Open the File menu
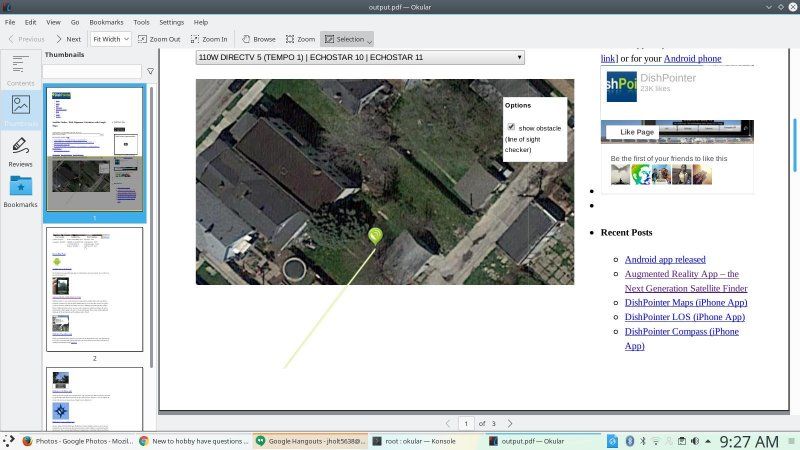This screenshot has height=450, width=800. pos(10,22)
